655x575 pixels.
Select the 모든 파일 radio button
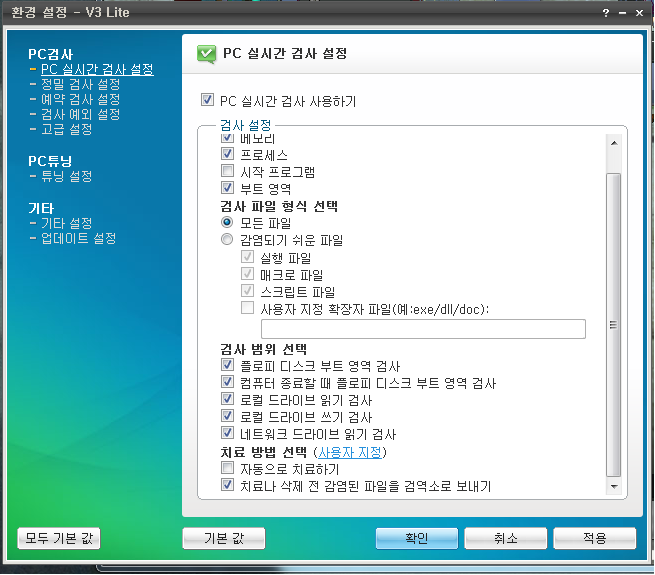[x=227, y=222]
